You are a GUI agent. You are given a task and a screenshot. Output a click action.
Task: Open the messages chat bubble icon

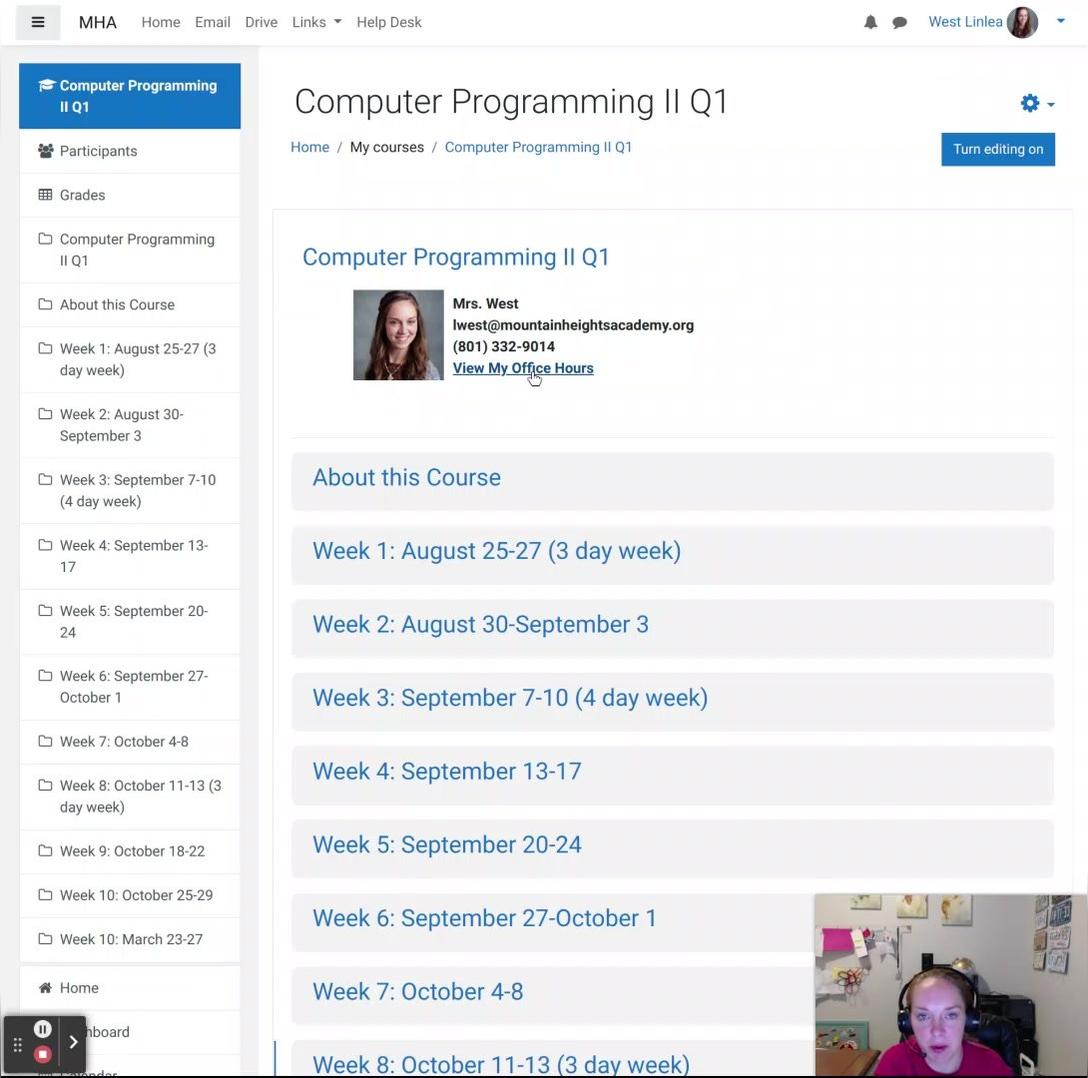coord(900,22)
